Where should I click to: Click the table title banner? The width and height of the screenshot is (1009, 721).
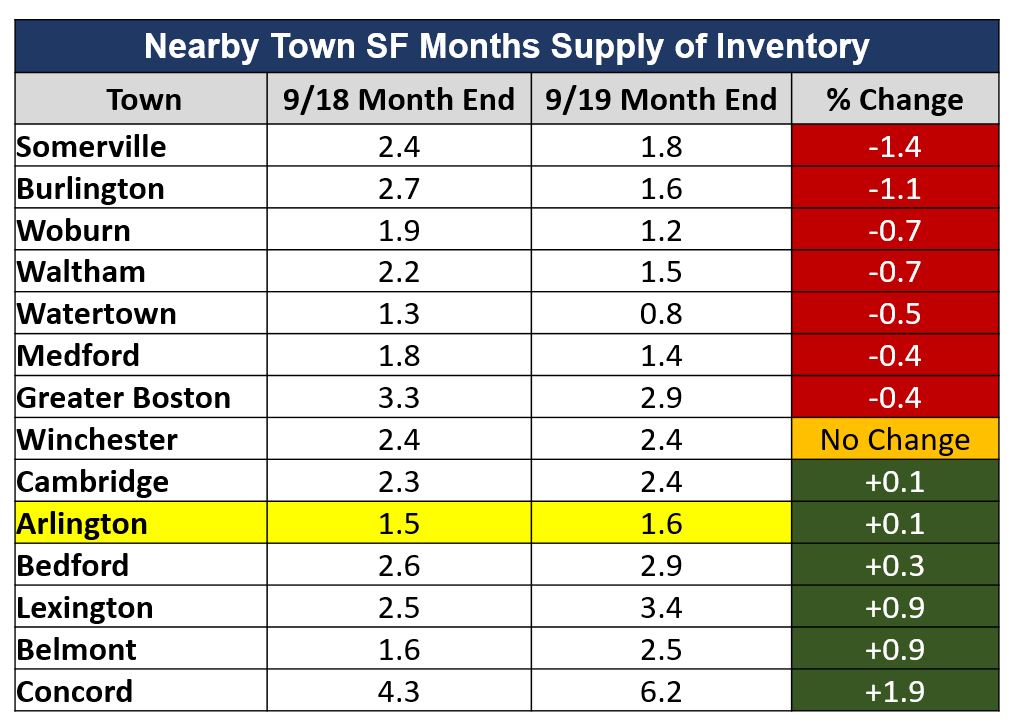(505, 46)
